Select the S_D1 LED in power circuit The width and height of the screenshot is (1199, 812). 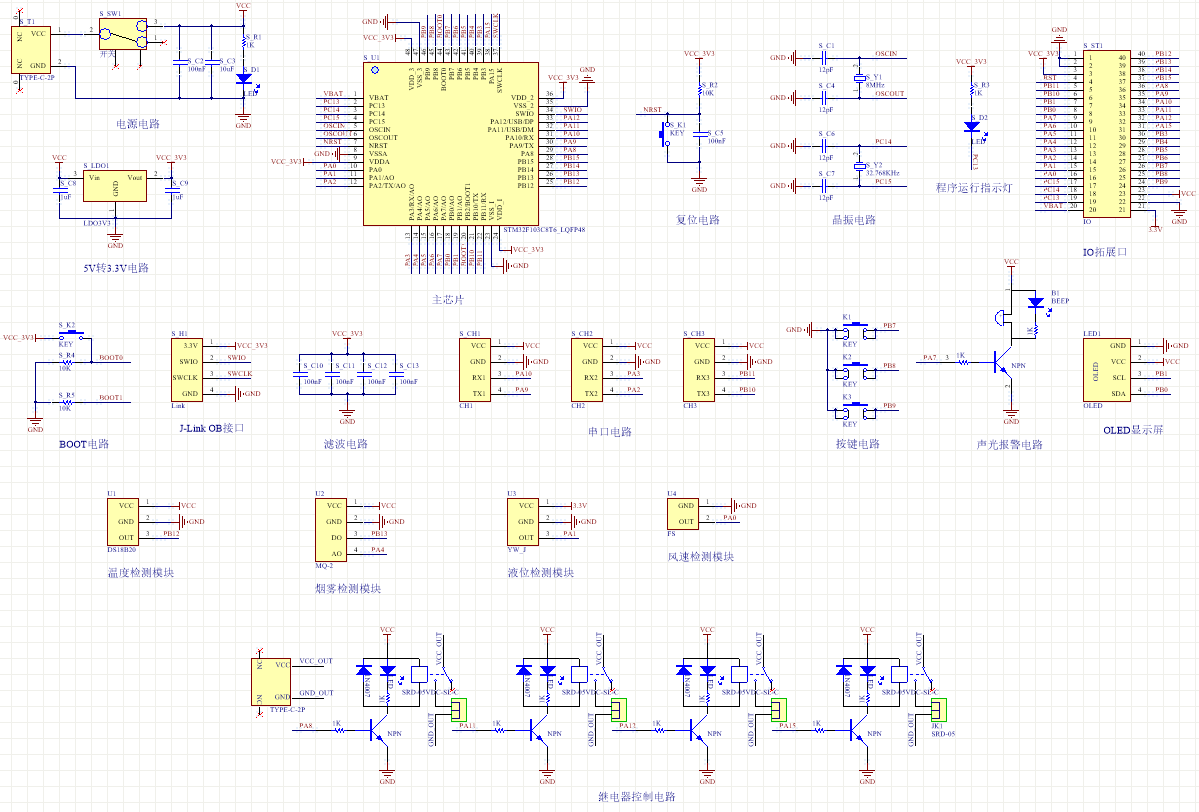coord(244,79)
